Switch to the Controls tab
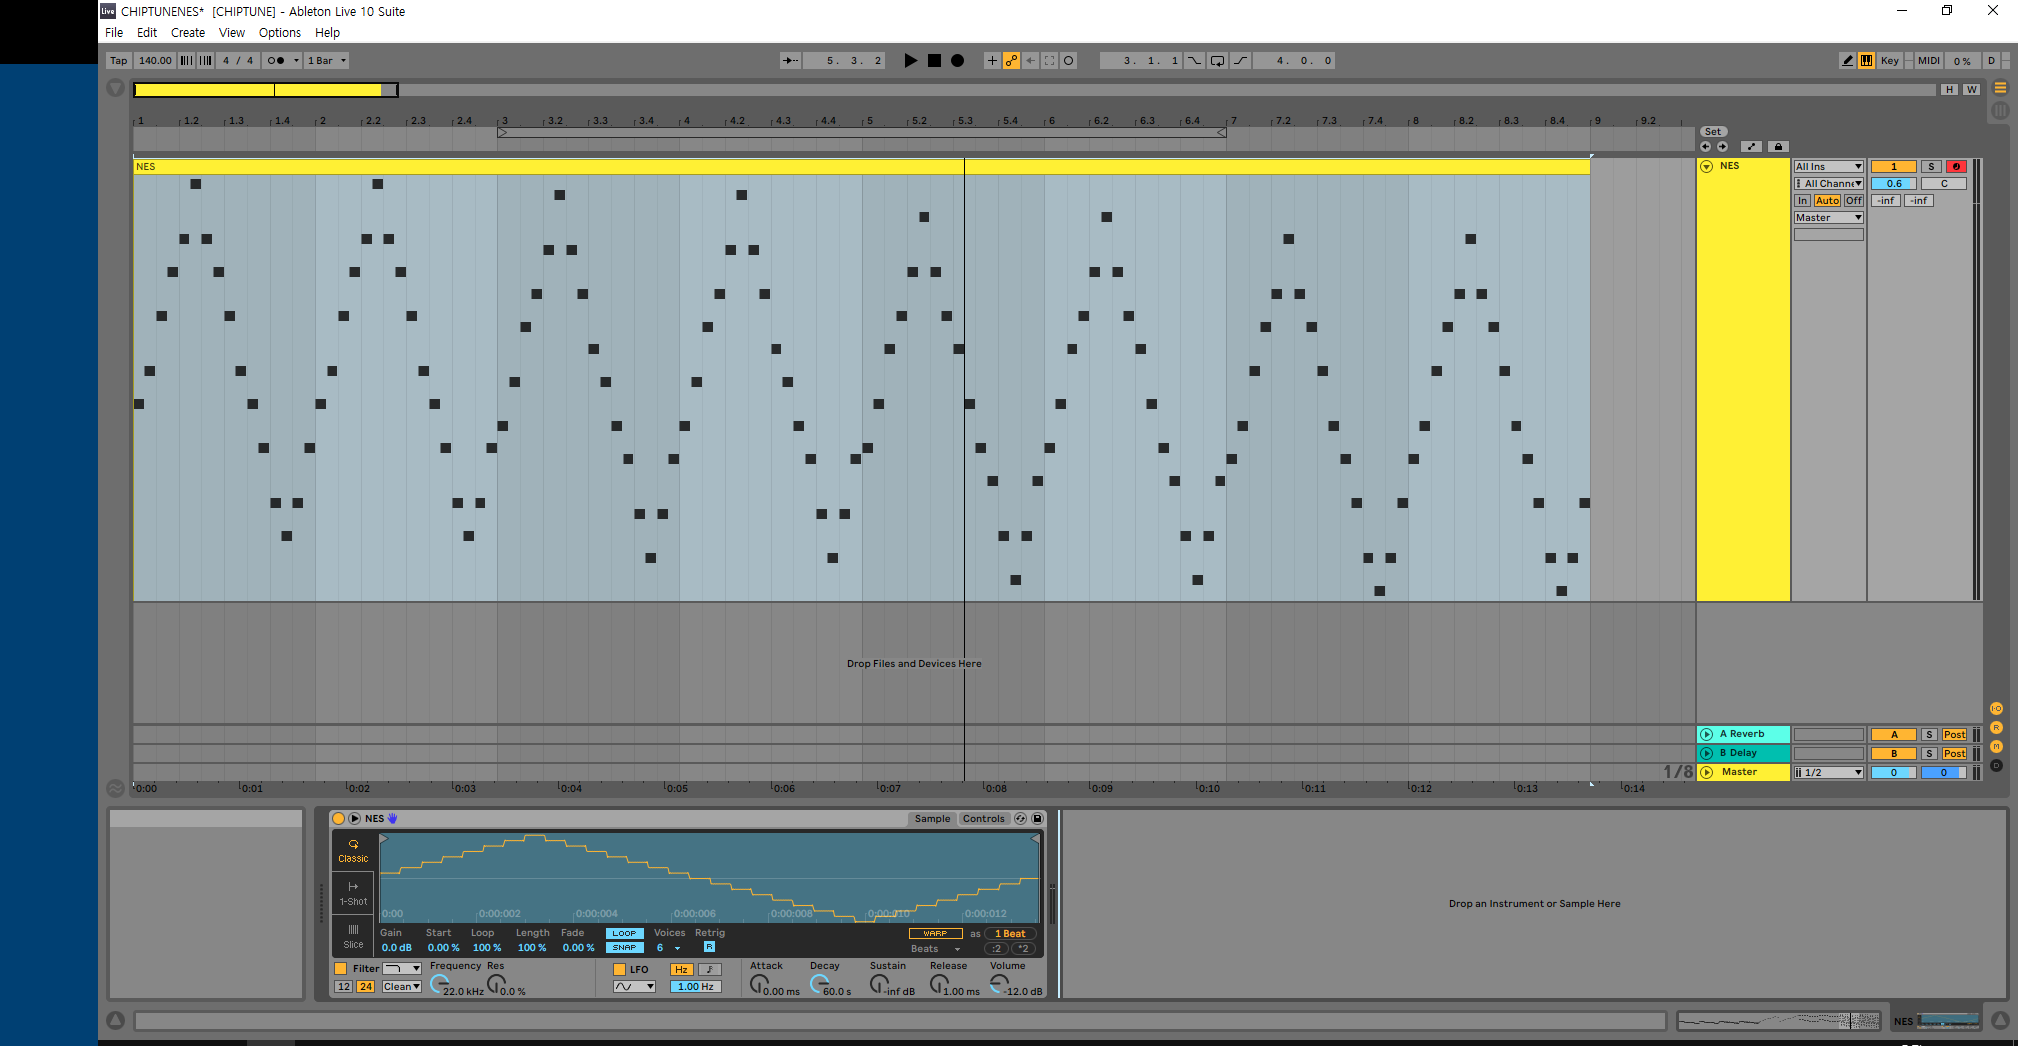This screenshot has width=2018, height=1046. tap(983, 819)
